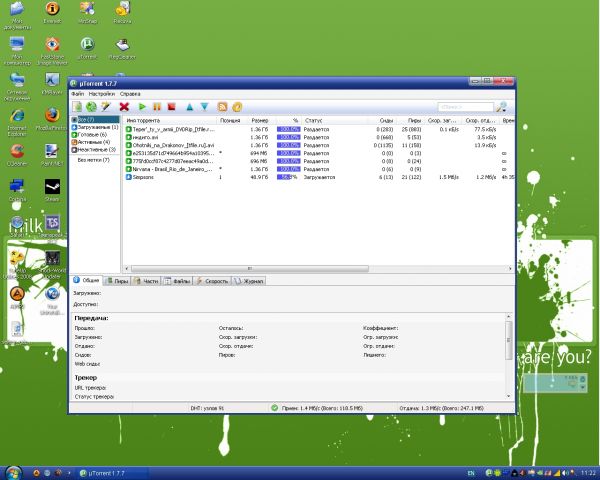
Task: Sort torrents by the Размер column header
Action: [259, 120]
